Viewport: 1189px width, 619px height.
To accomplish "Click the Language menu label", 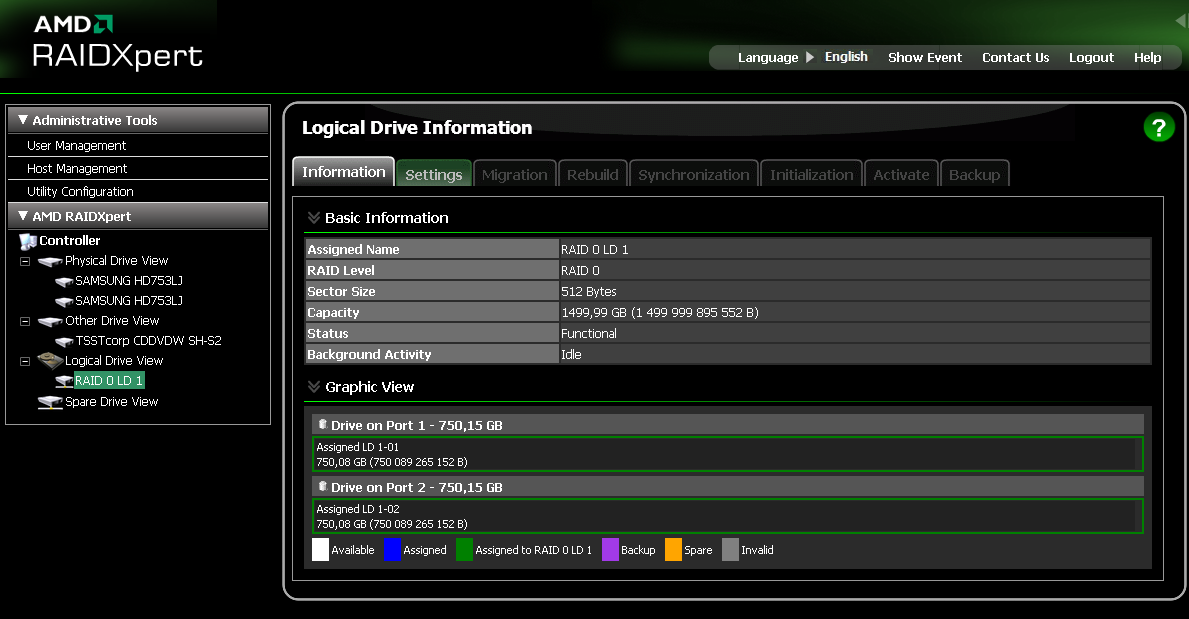I will pos(767,58).
